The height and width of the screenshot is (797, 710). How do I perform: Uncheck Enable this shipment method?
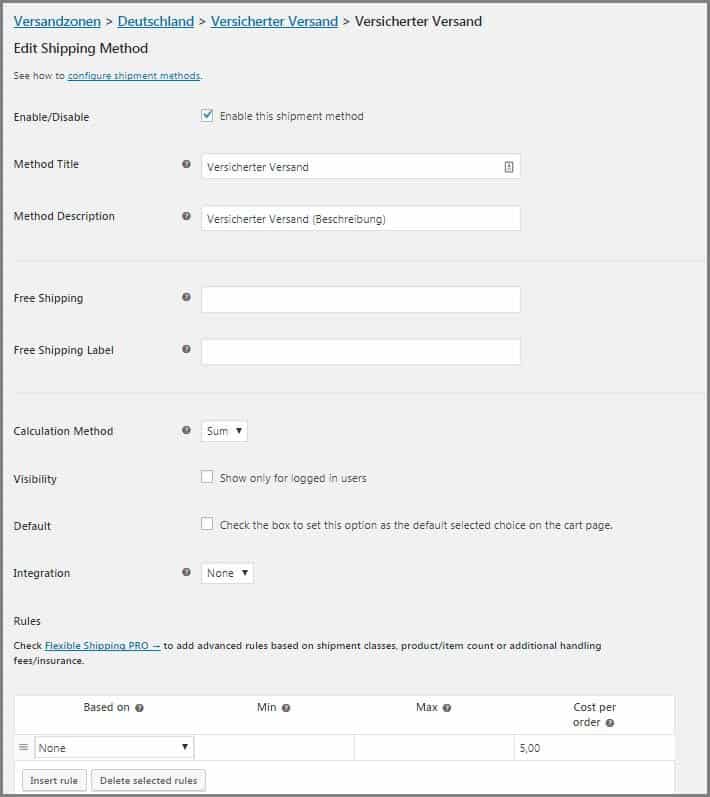click(207, 116)
